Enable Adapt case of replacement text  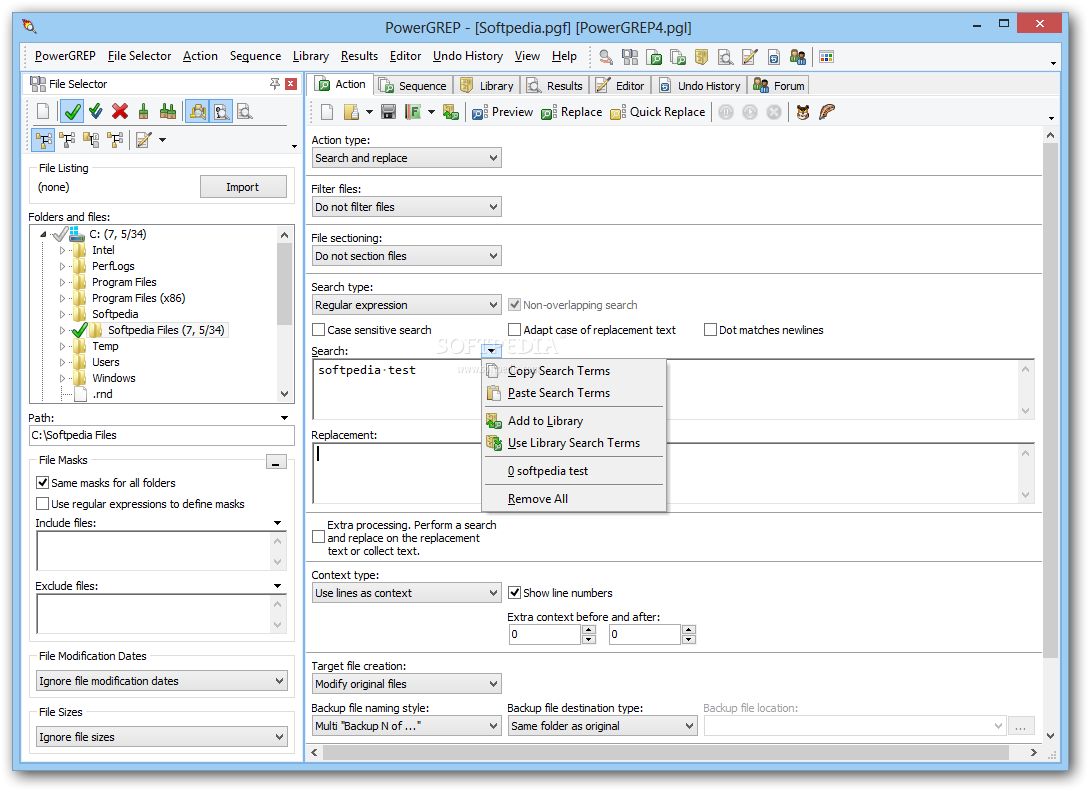tap(515, 330)
